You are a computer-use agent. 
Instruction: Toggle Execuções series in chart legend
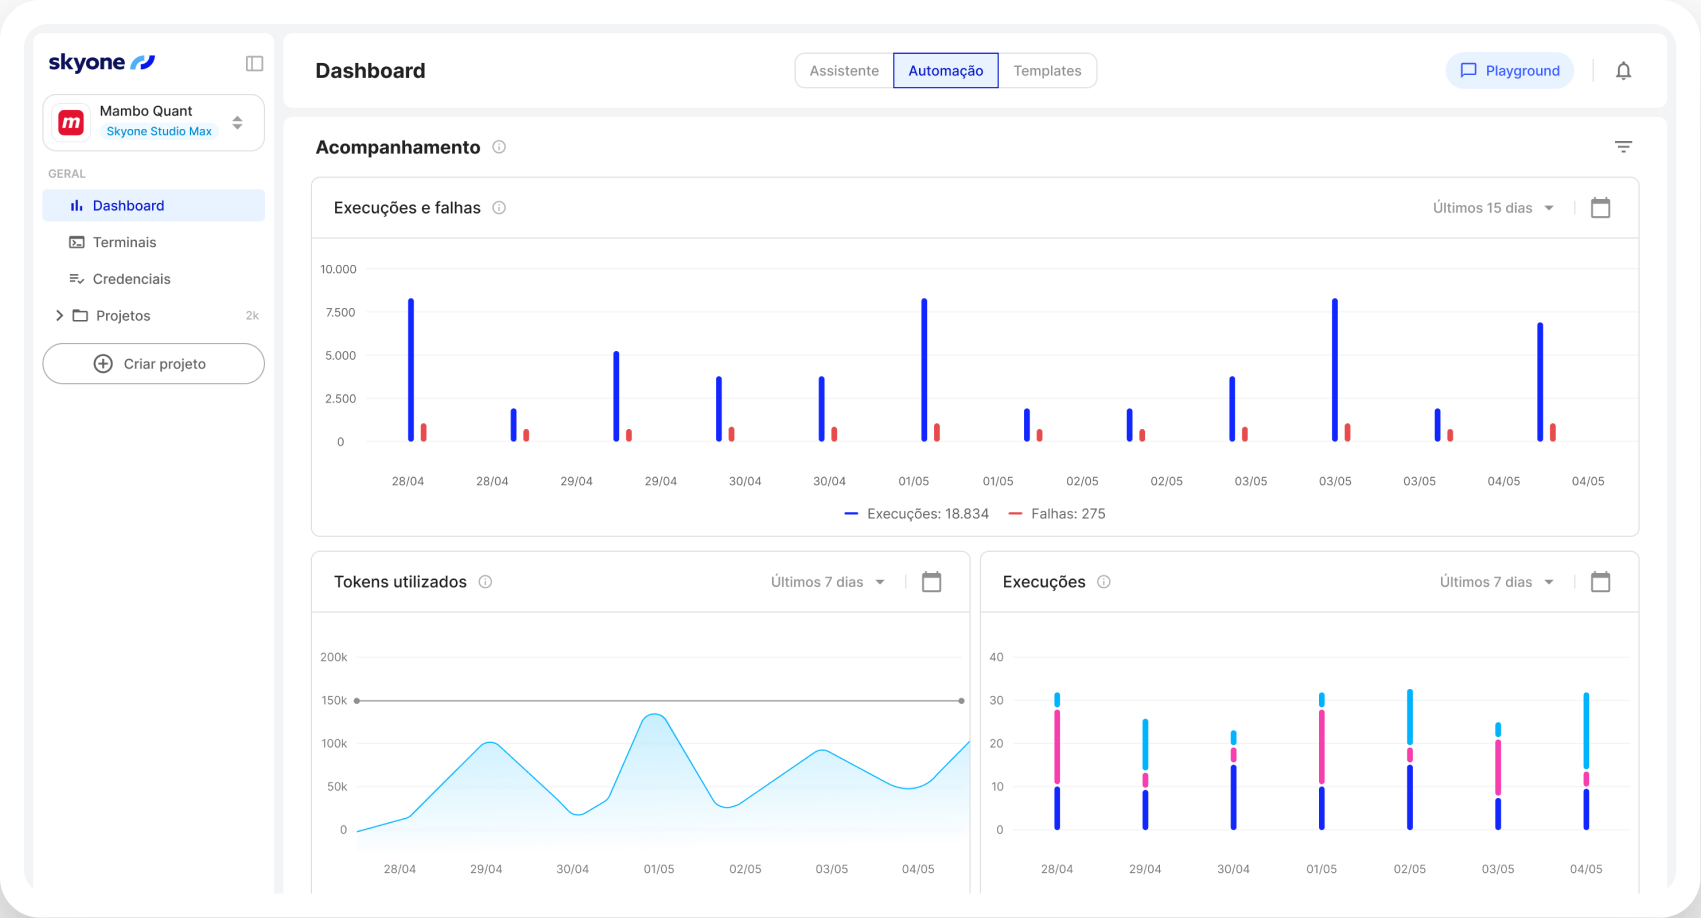point(916,514)
